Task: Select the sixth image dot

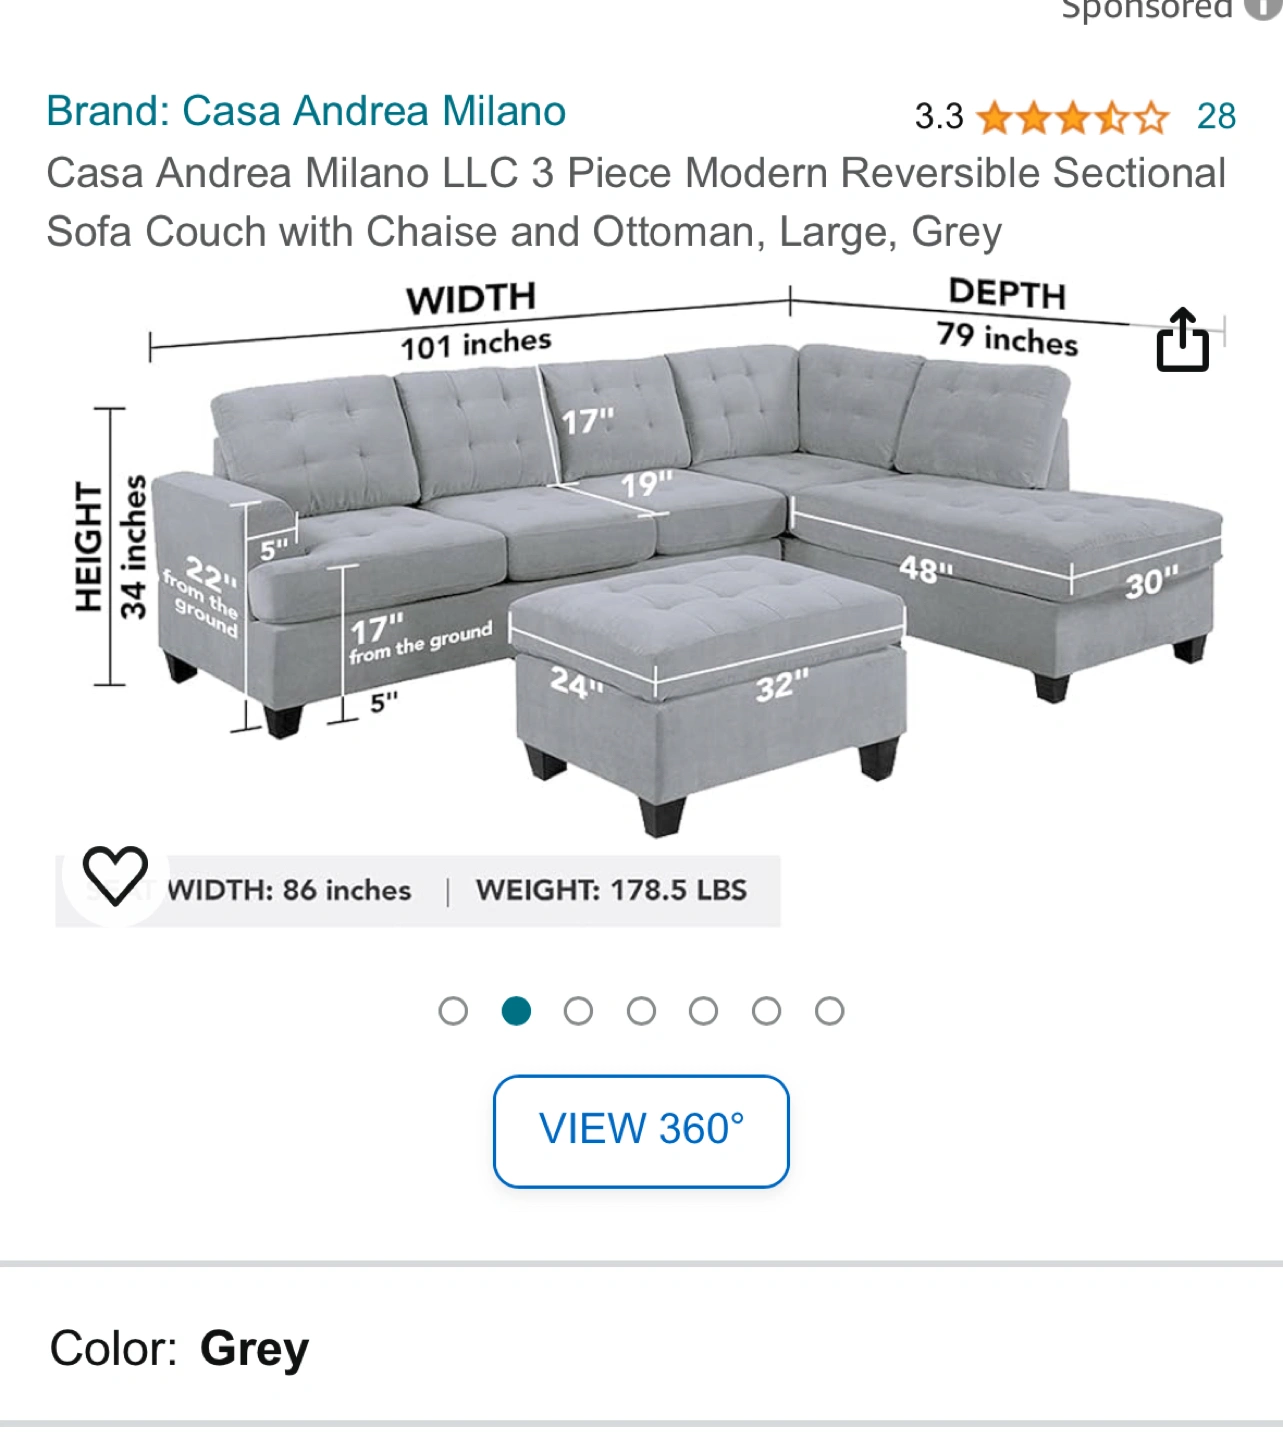Action: [x=766, y=1011]
